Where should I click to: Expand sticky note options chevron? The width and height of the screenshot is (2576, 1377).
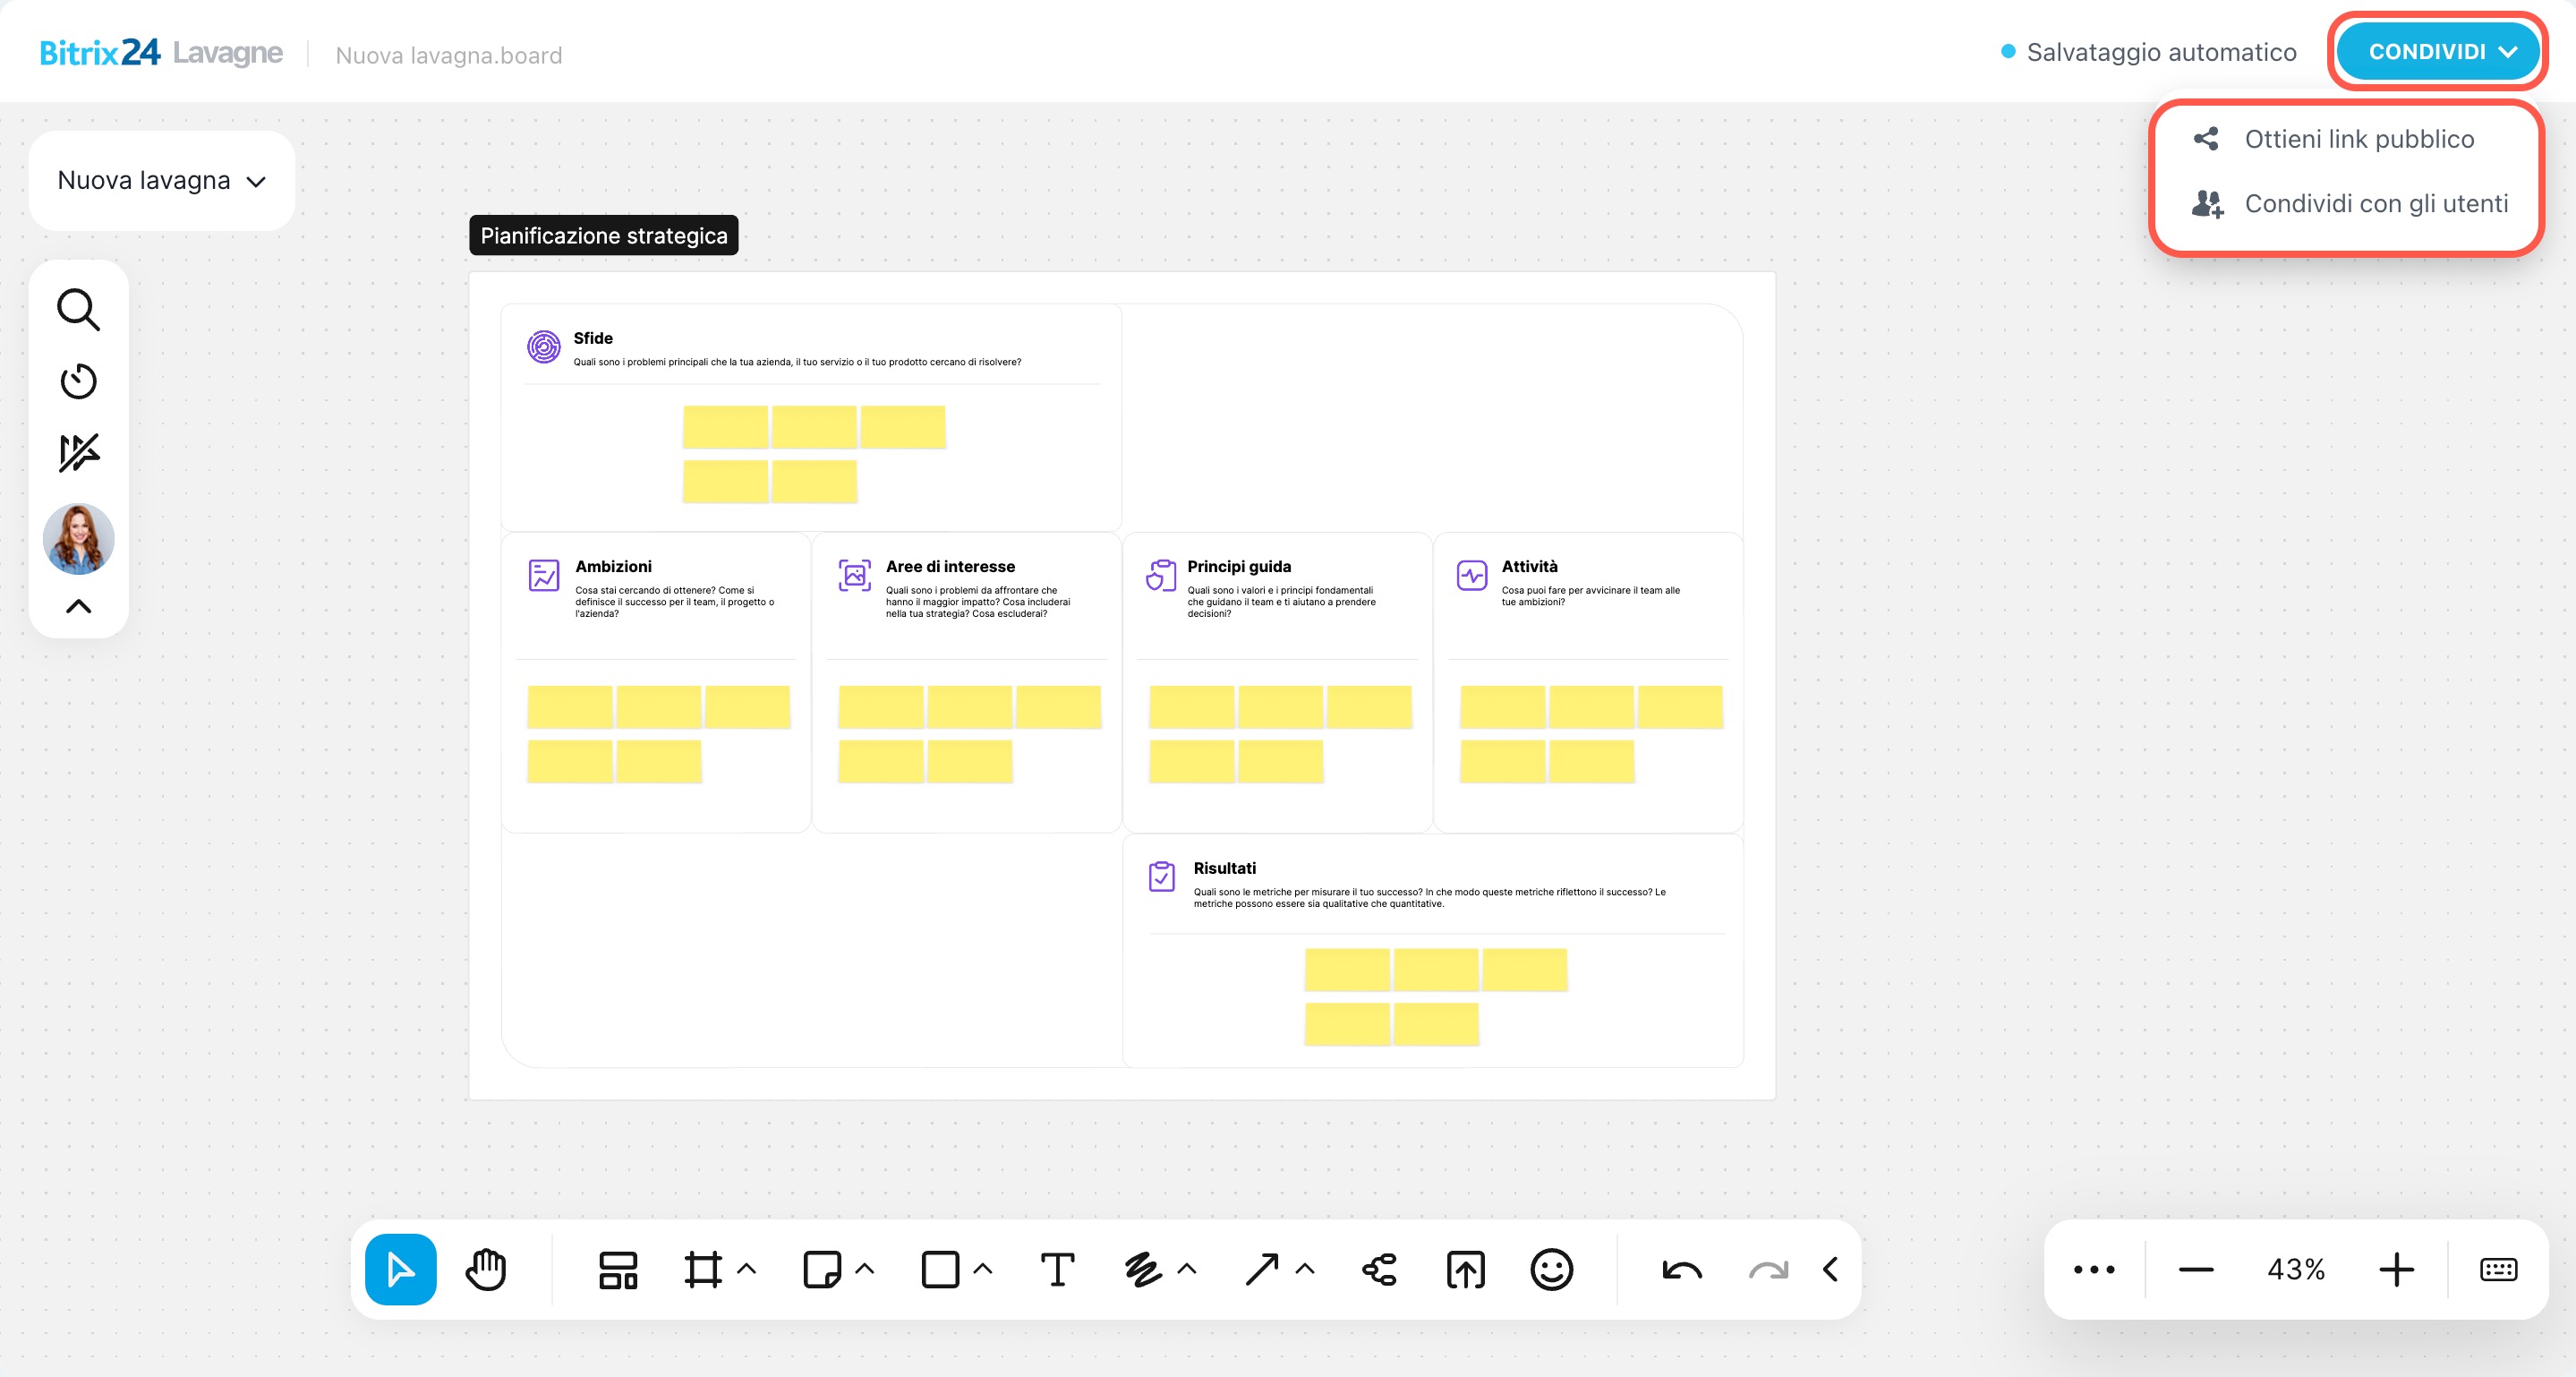pos(865,1269)
